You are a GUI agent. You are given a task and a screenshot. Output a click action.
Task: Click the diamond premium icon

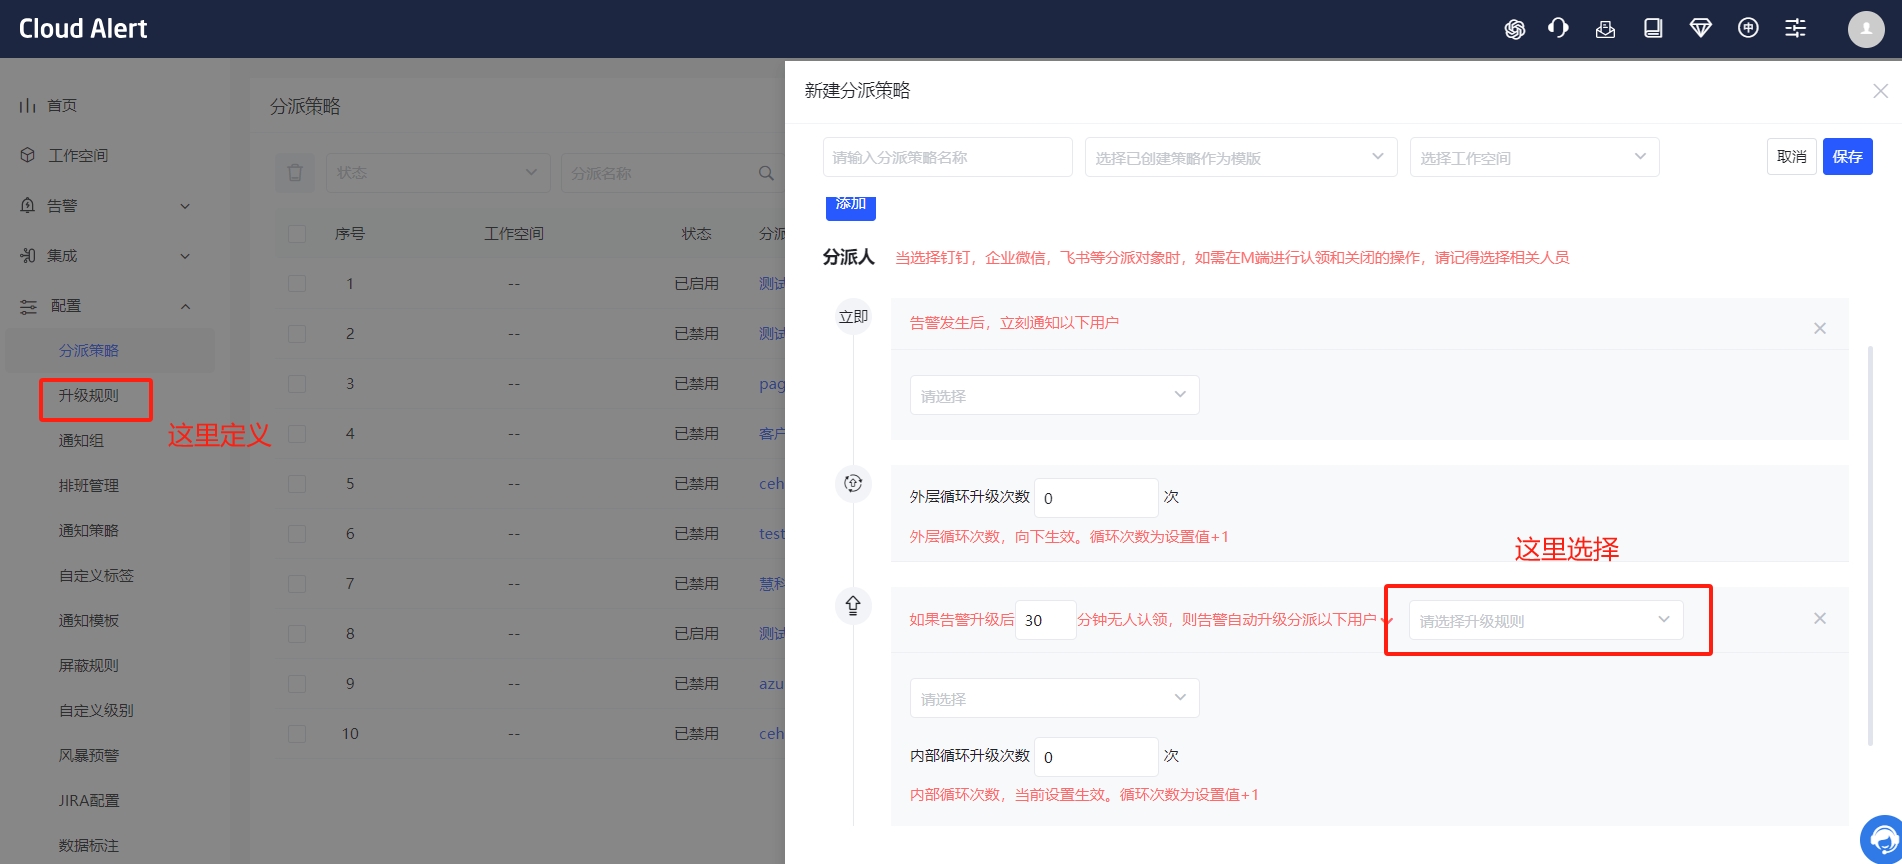point(1700,28)
